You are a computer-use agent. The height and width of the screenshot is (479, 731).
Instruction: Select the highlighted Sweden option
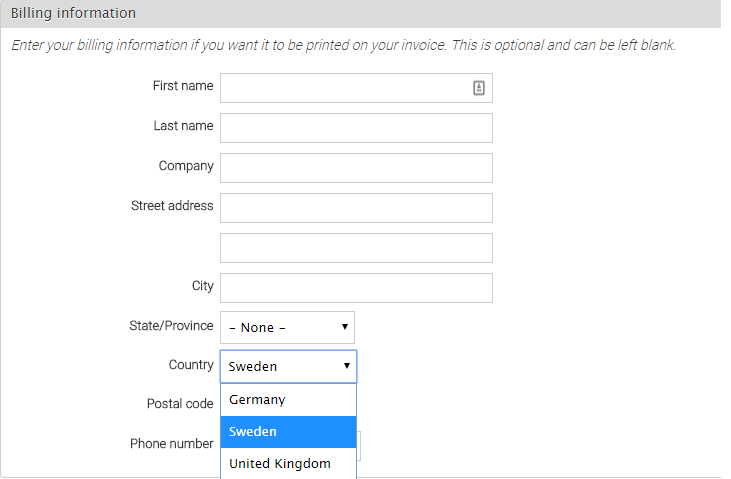point(287,432)
